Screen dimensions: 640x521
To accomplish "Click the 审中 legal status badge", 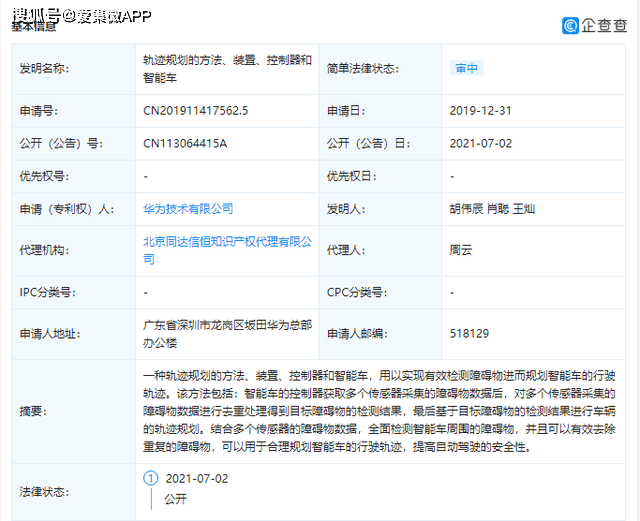I will pos(467,68).
